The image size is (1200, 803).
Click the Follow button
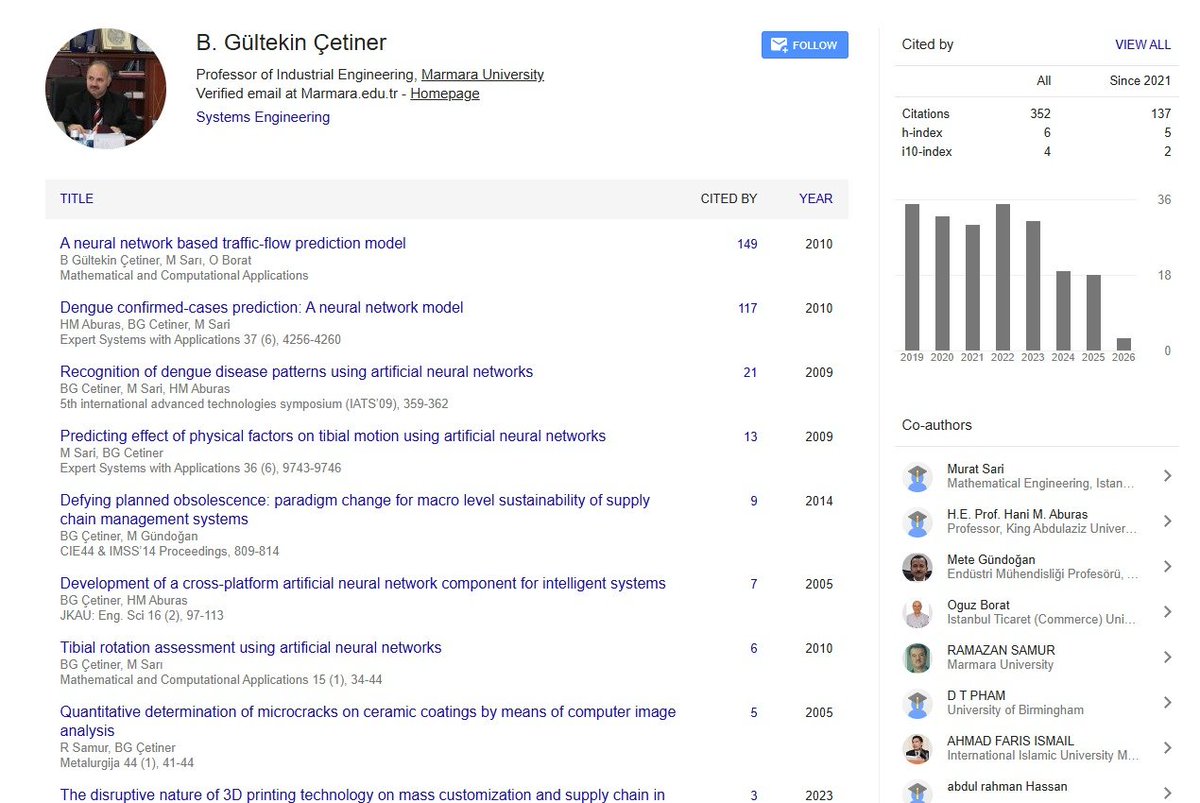coord(804,45)
